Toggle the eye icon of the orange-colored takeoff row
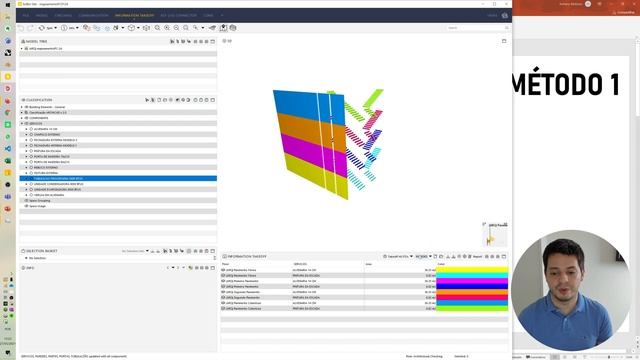640x360 pixels. 223,292
